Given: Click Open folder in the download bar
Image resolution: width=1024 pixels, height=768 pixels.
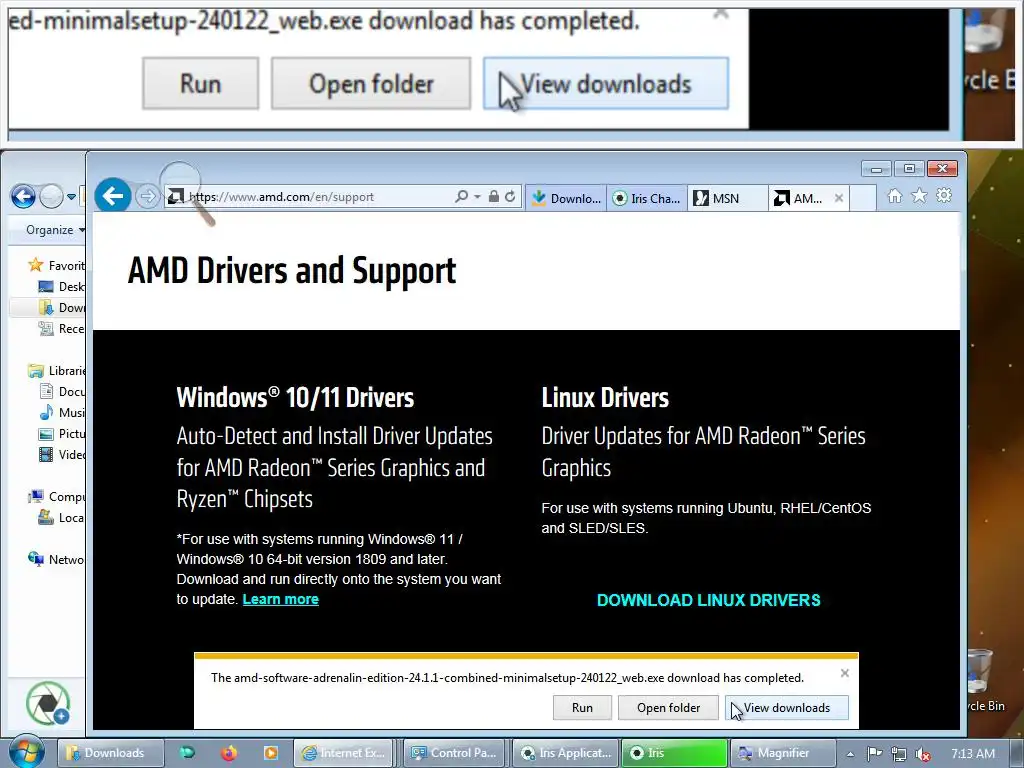Looking at the screenshot, I should (x=668, y=708).
